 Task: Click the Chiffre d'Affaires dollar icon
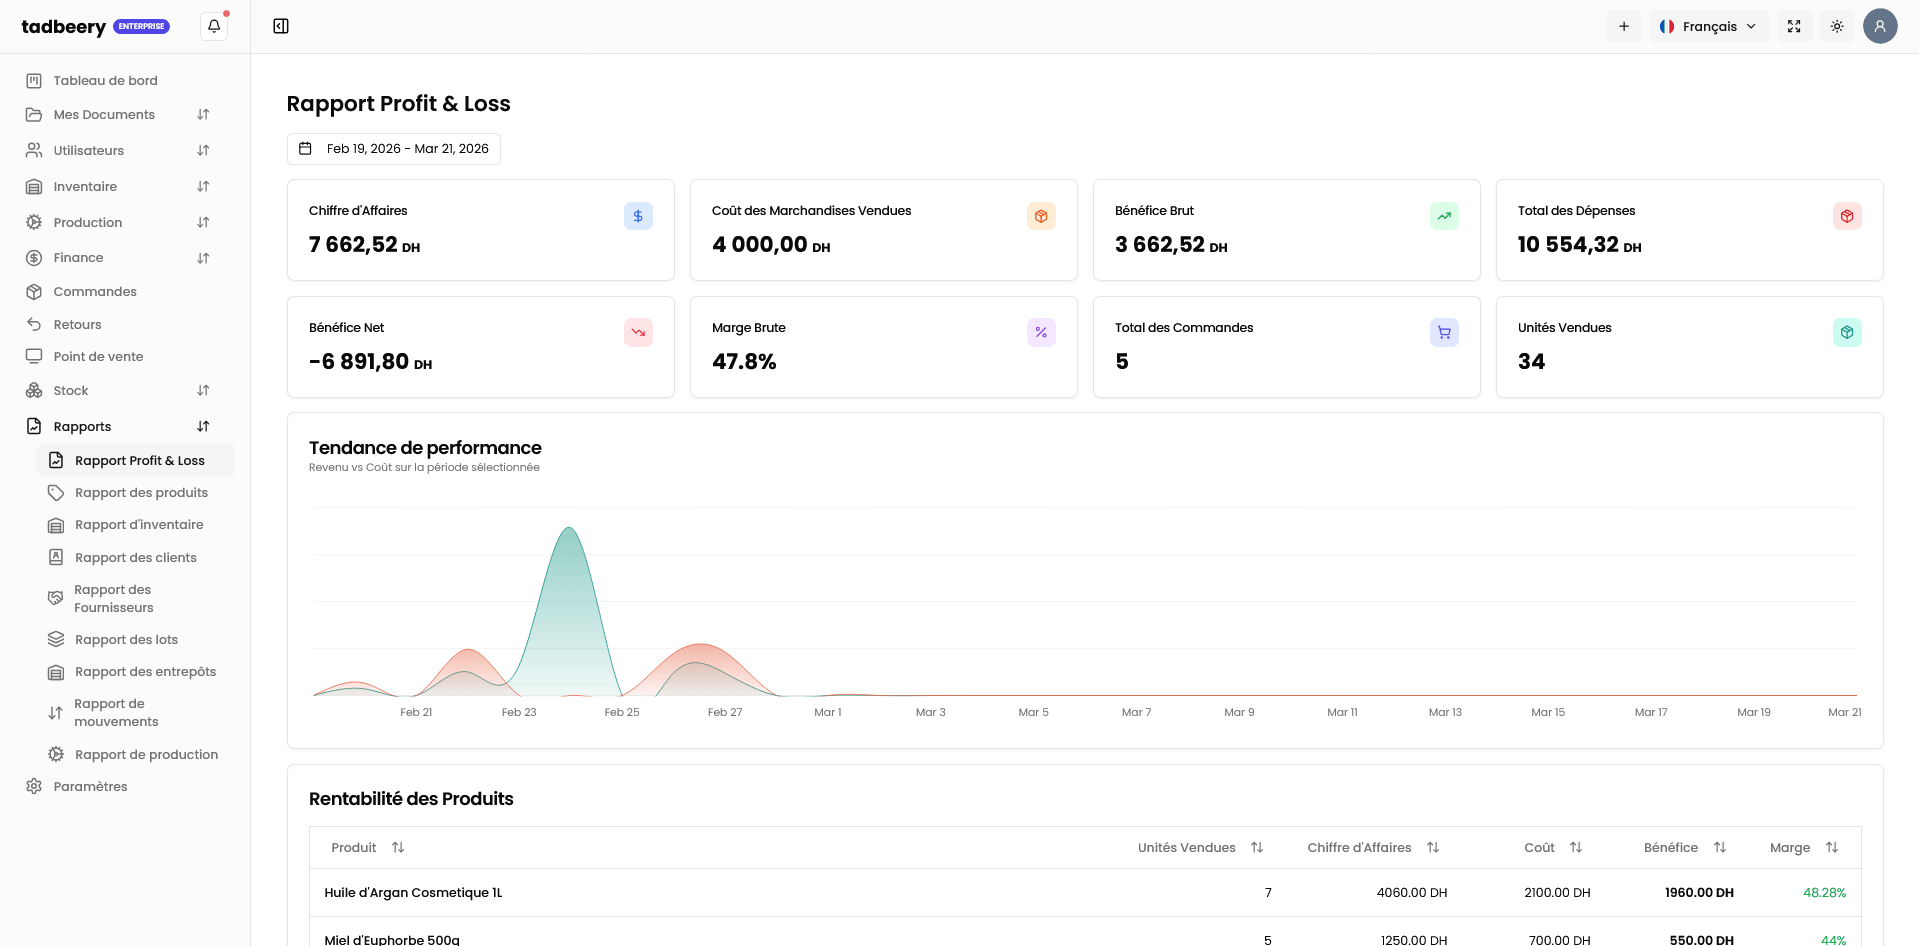(x=638, y=216)
